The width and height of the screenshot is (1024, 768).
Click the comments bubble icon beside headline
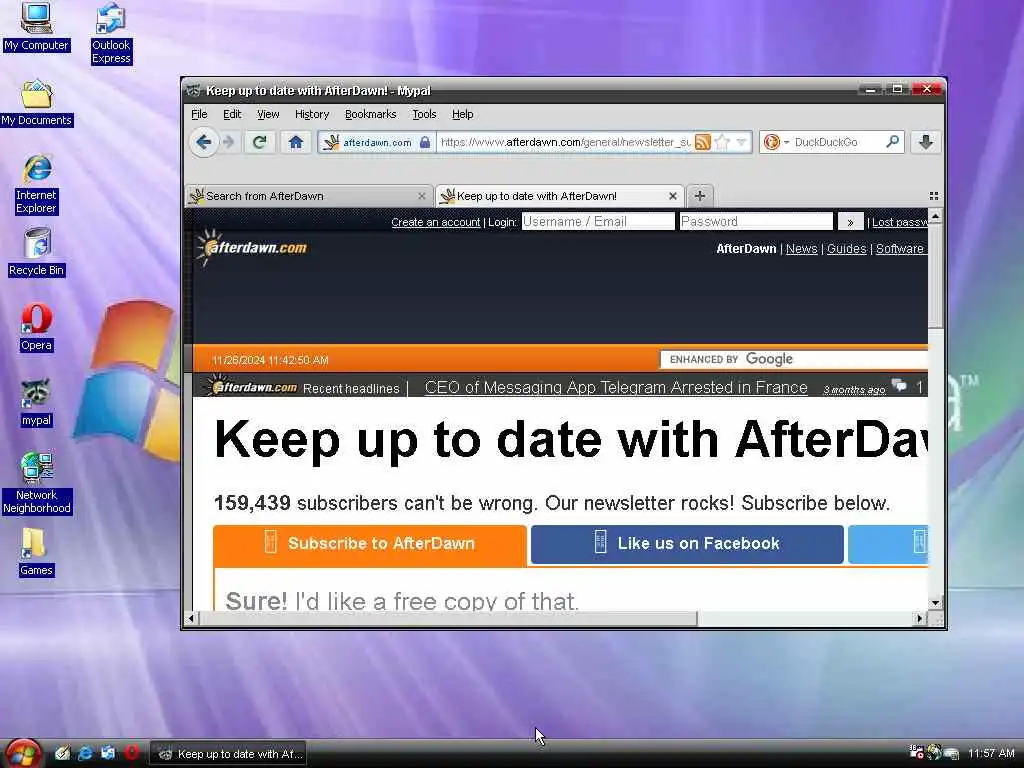pyautogui.click(x=899, y=386)
